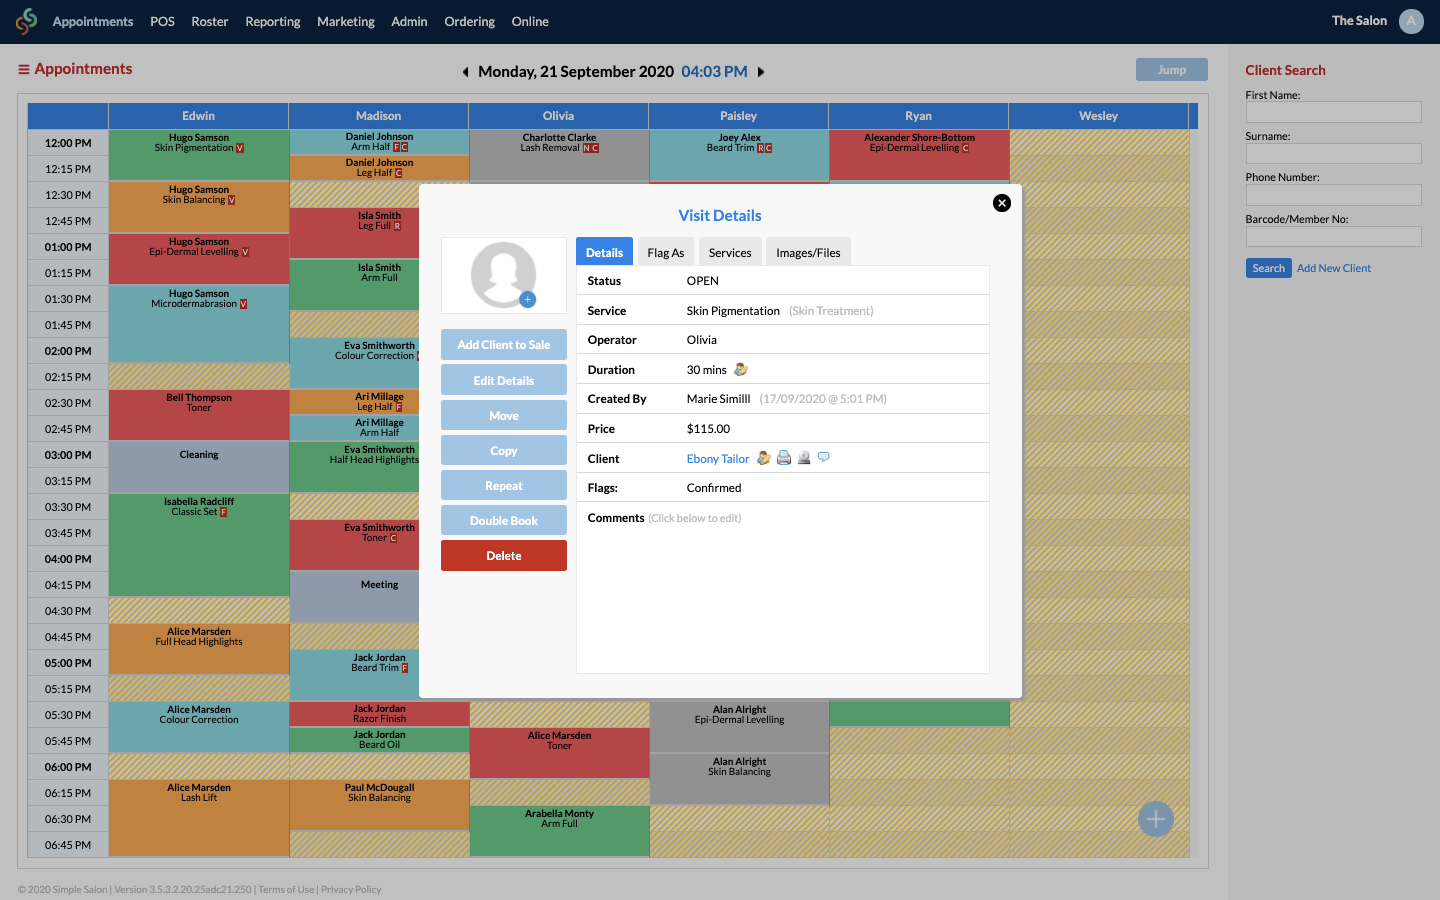This screenshot has width=1440, height=900.
Task: Open the Marketing menu
Action: [x=346, y=21]
